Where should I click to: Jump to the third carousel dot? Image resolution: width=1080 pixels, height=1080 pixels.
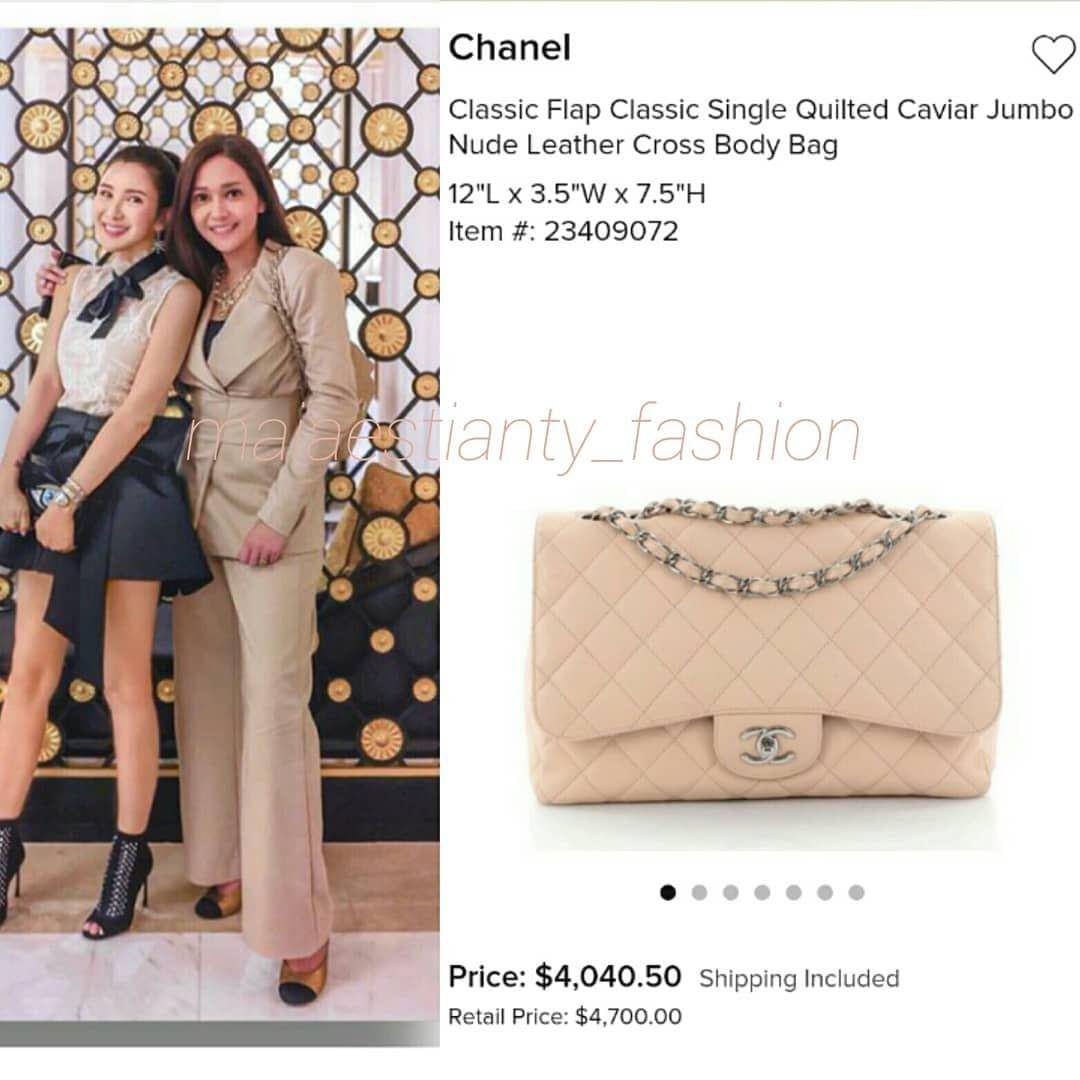tap(731, 893)
